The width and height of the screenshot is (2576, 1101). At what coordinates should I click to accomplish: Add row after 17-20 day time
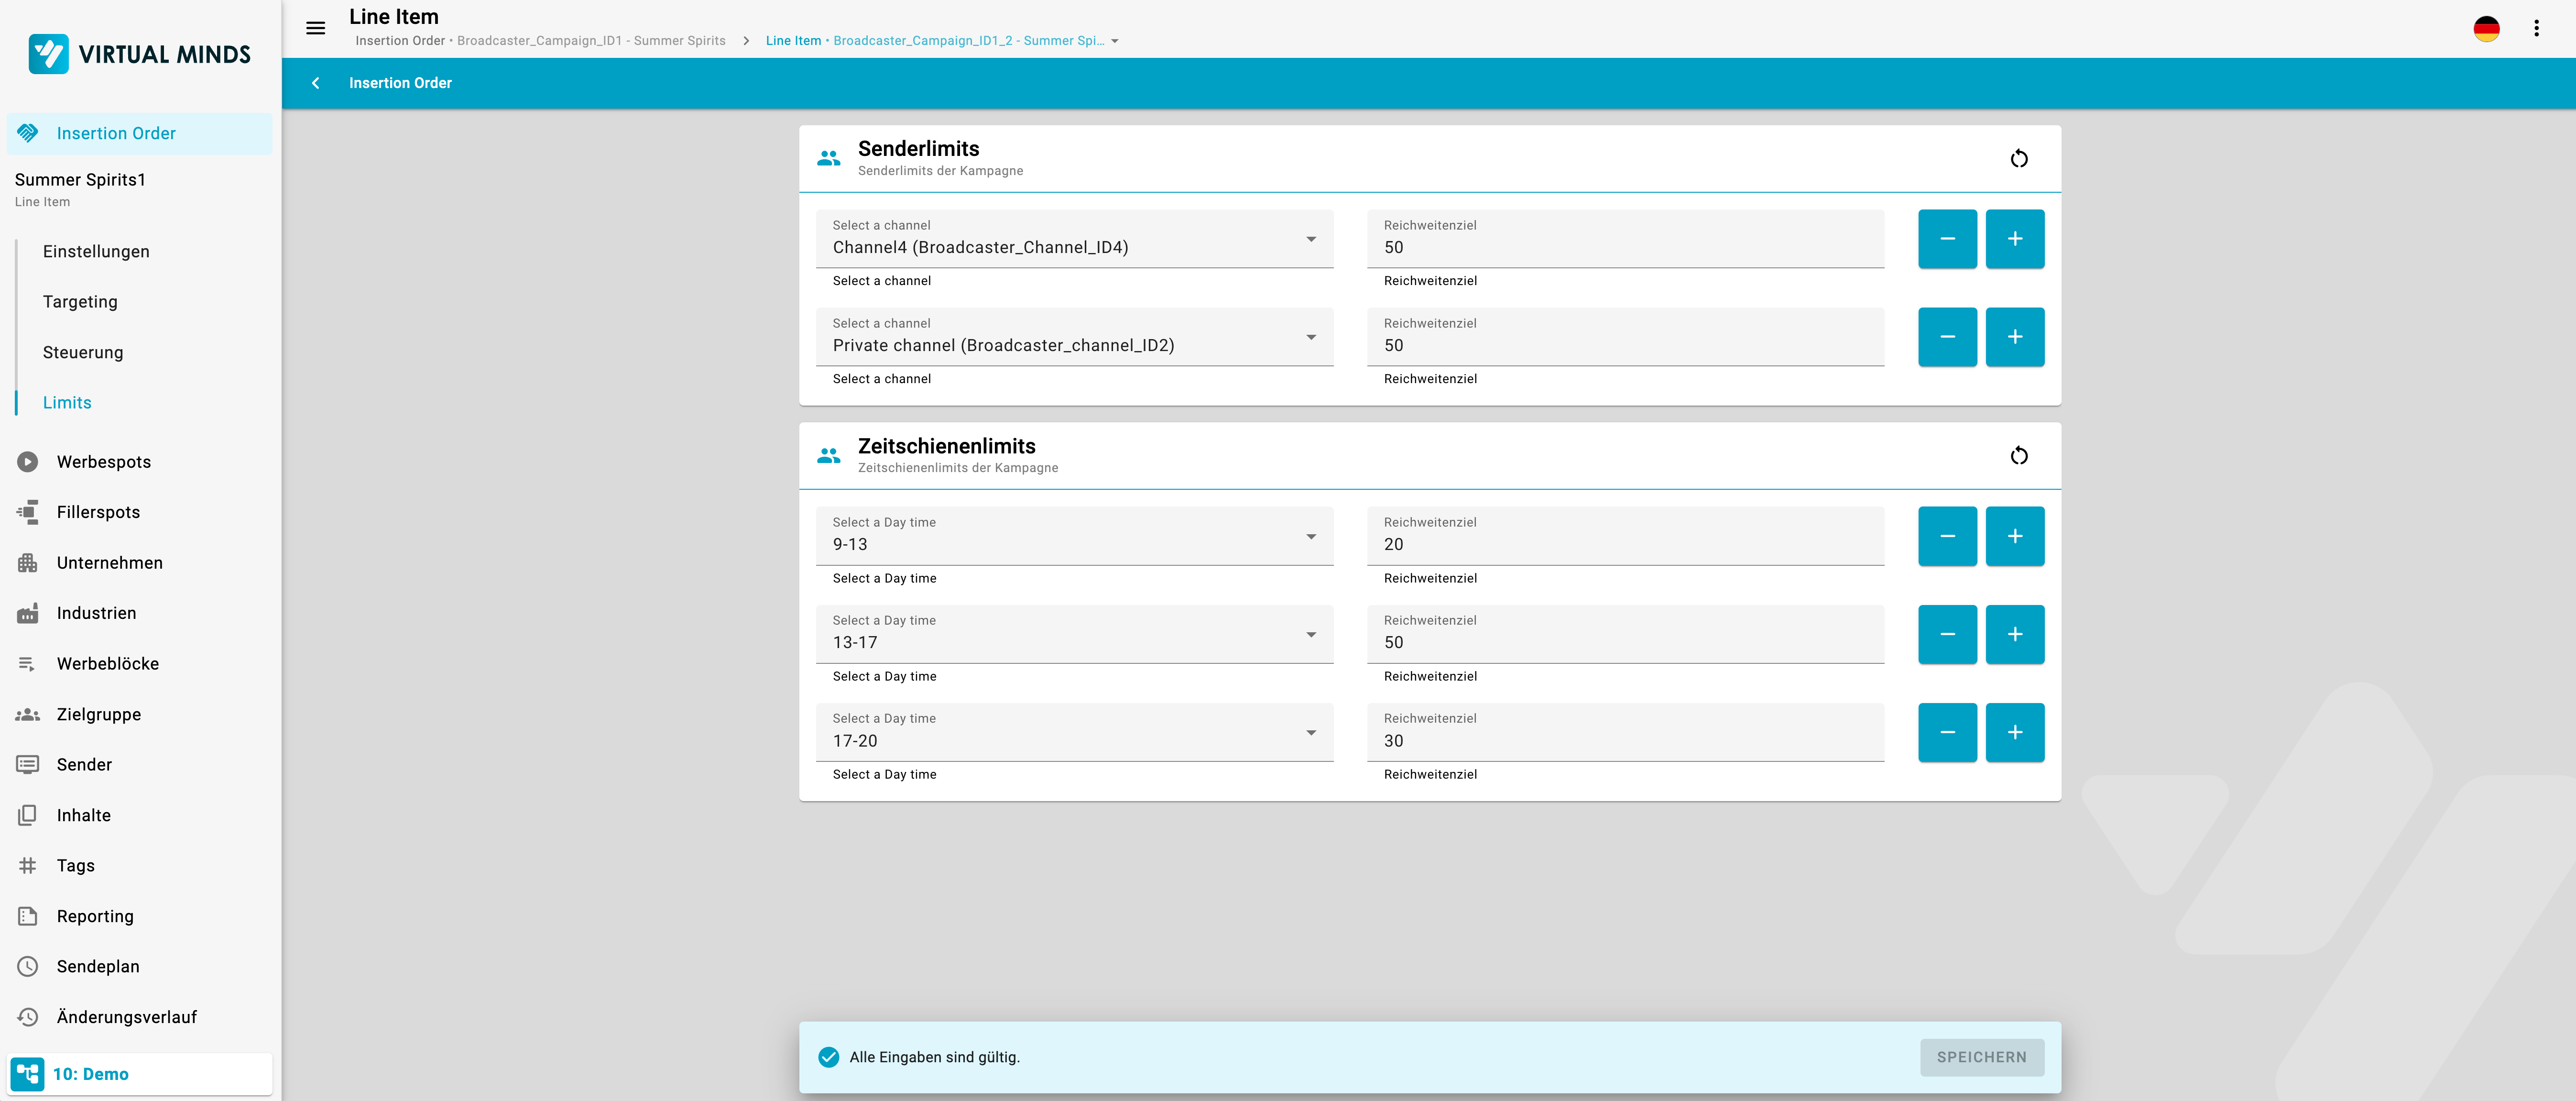point(2014,732)
